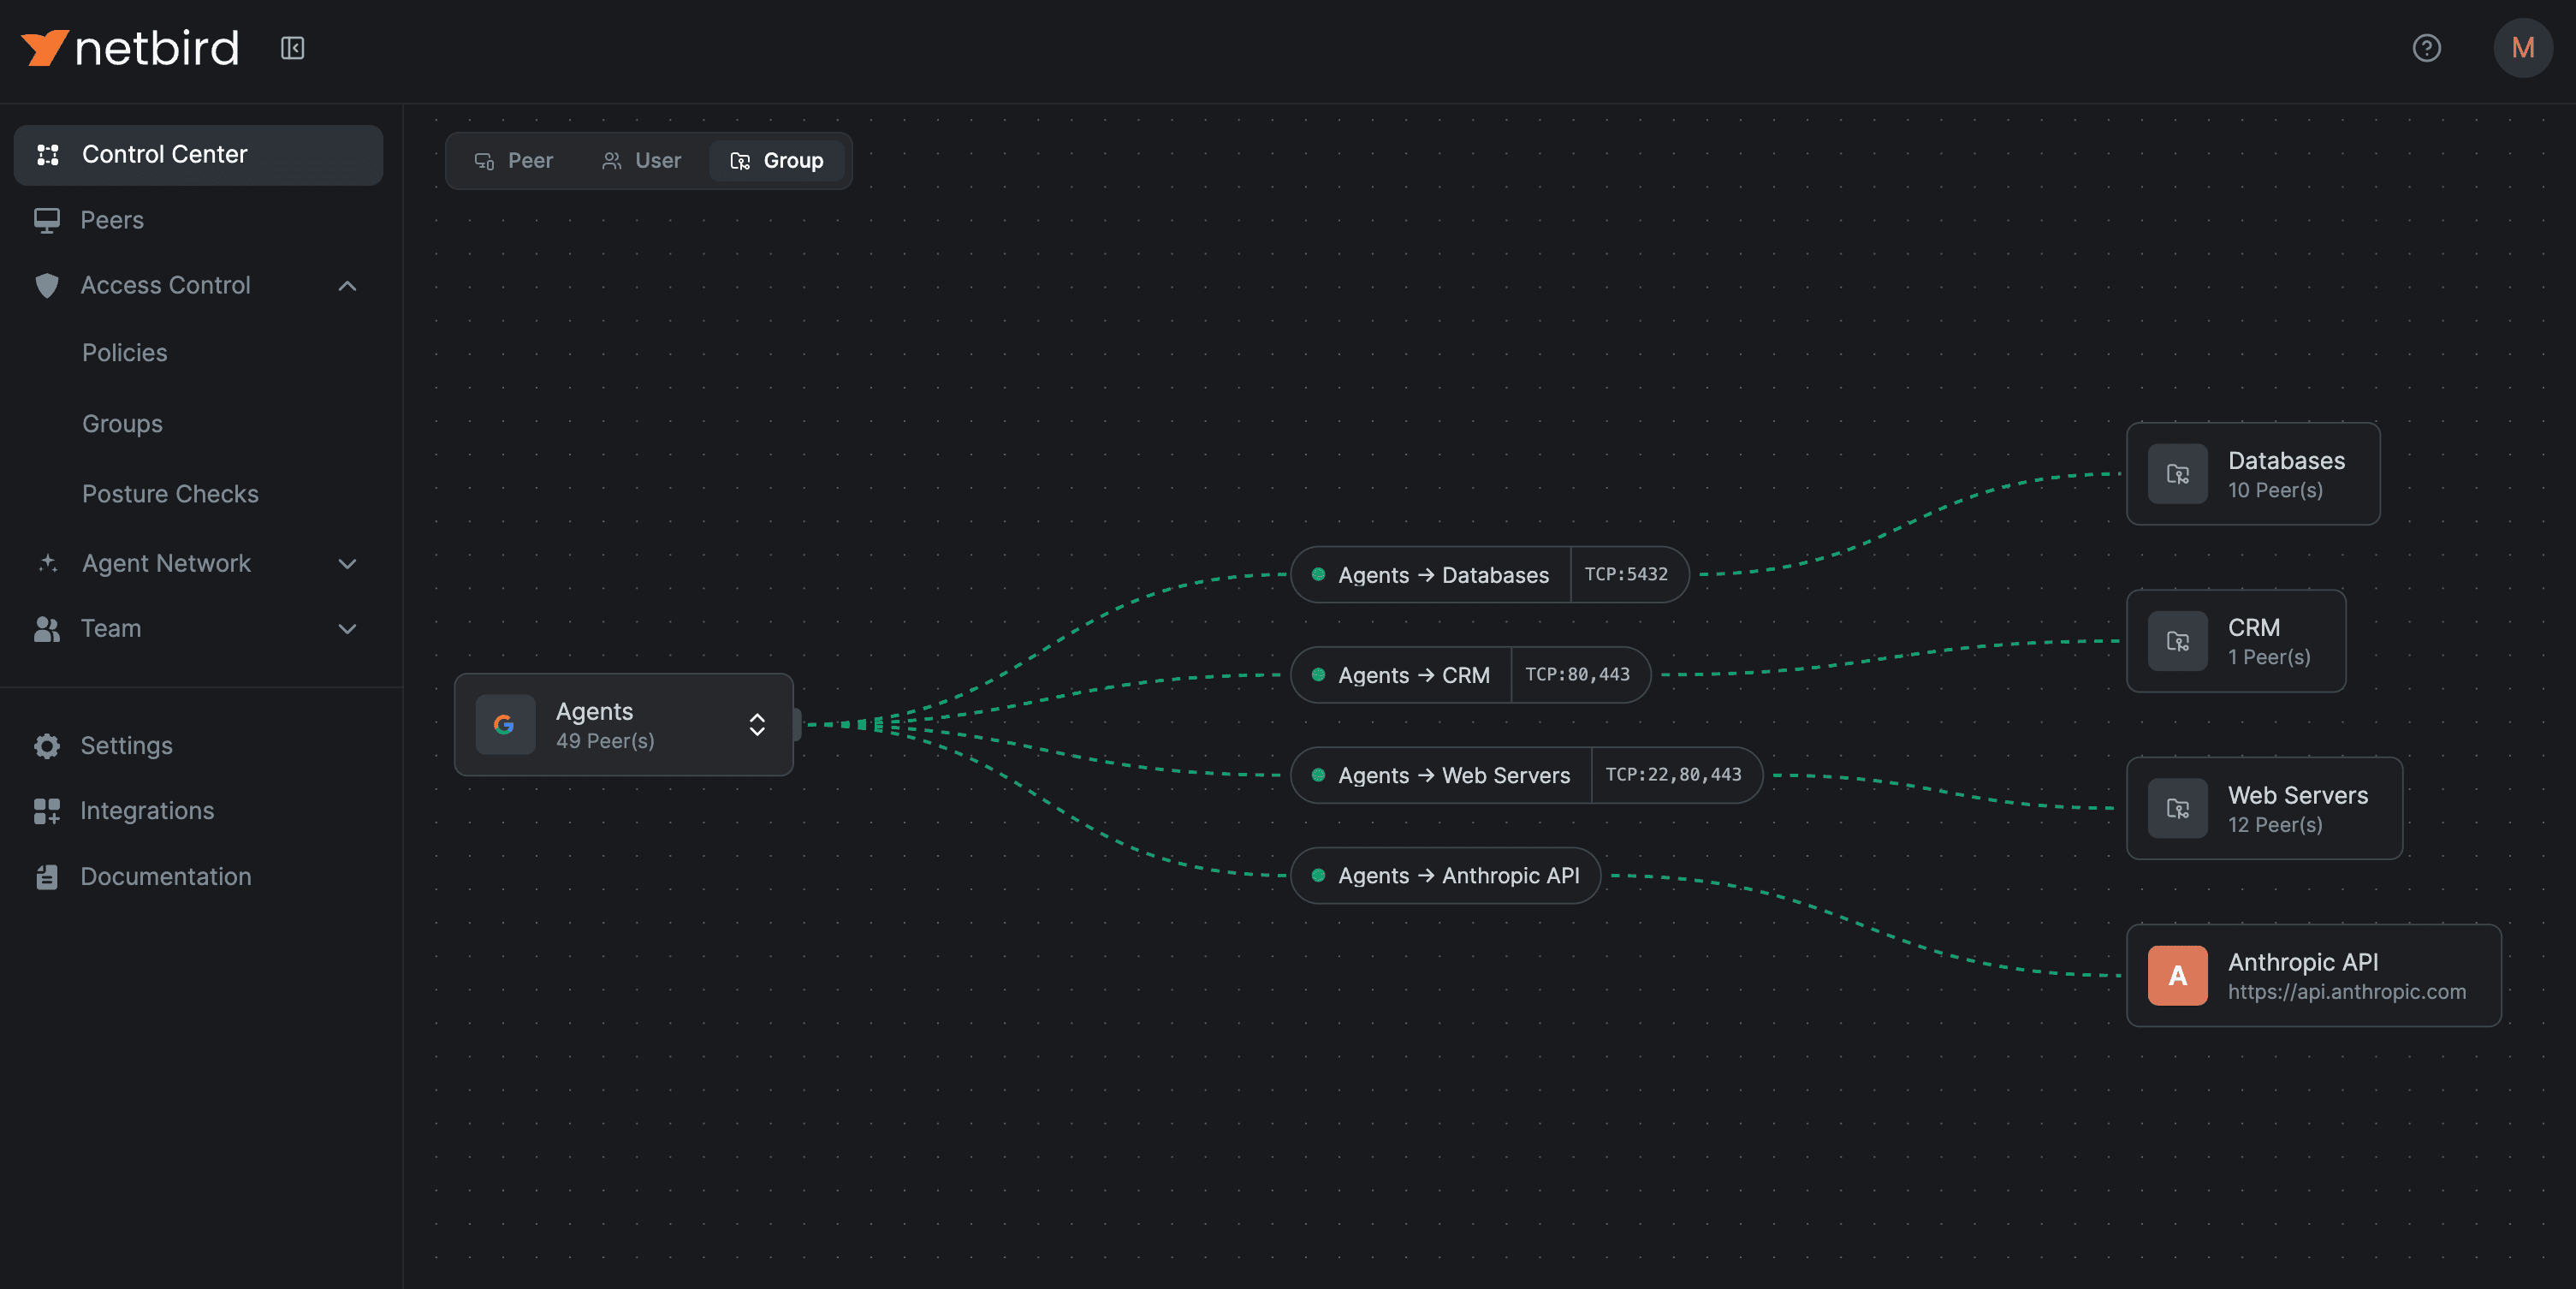Click the Access Control shield icon
2576x1289 pixels.
click(x=46, y=286)
